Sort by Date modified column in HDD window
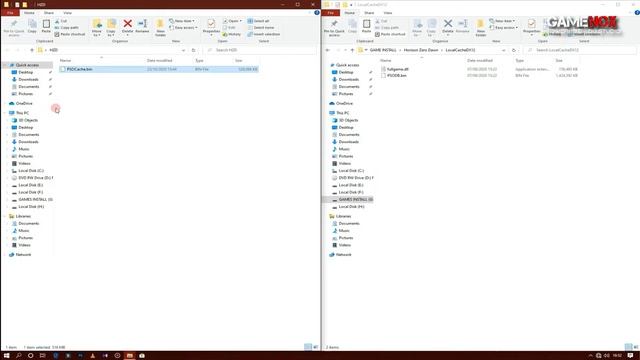This screenshot has width=640, height=360. coord(160,60)
